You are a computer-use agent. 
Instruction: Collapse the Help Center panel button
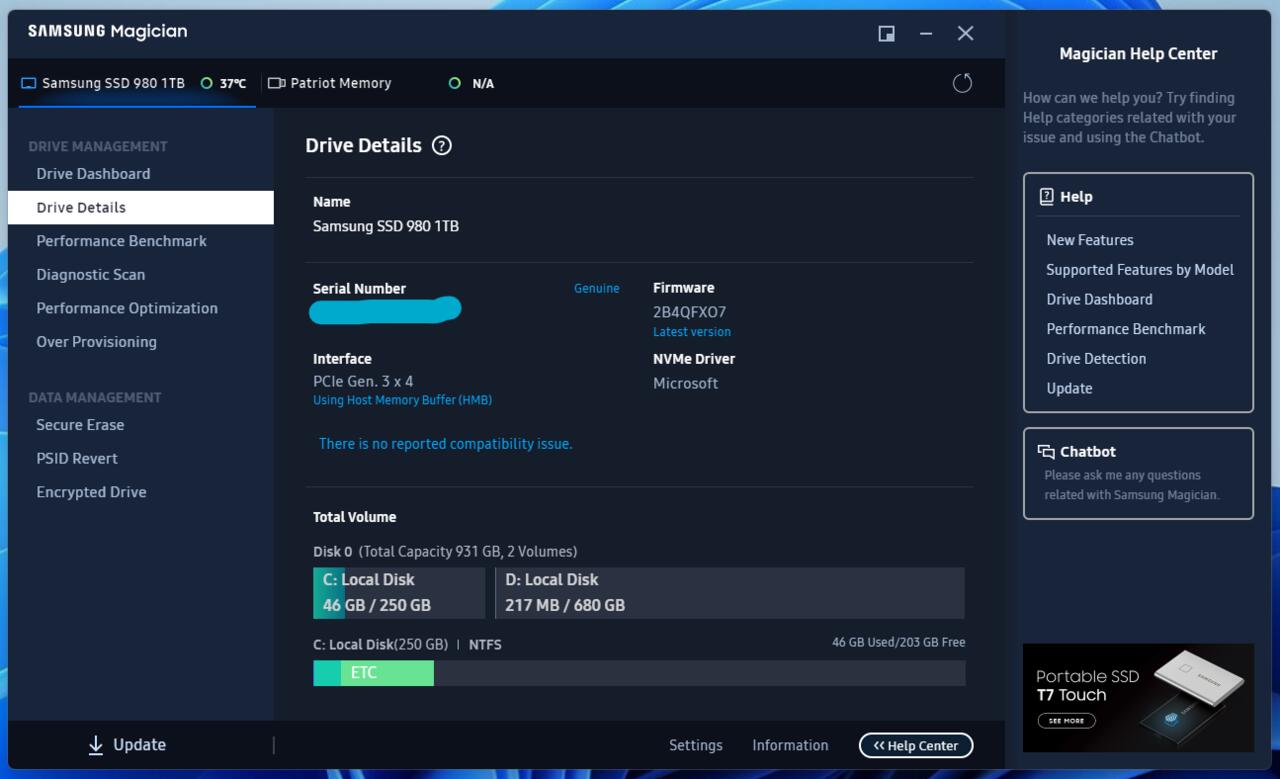[x=916, y=746]
